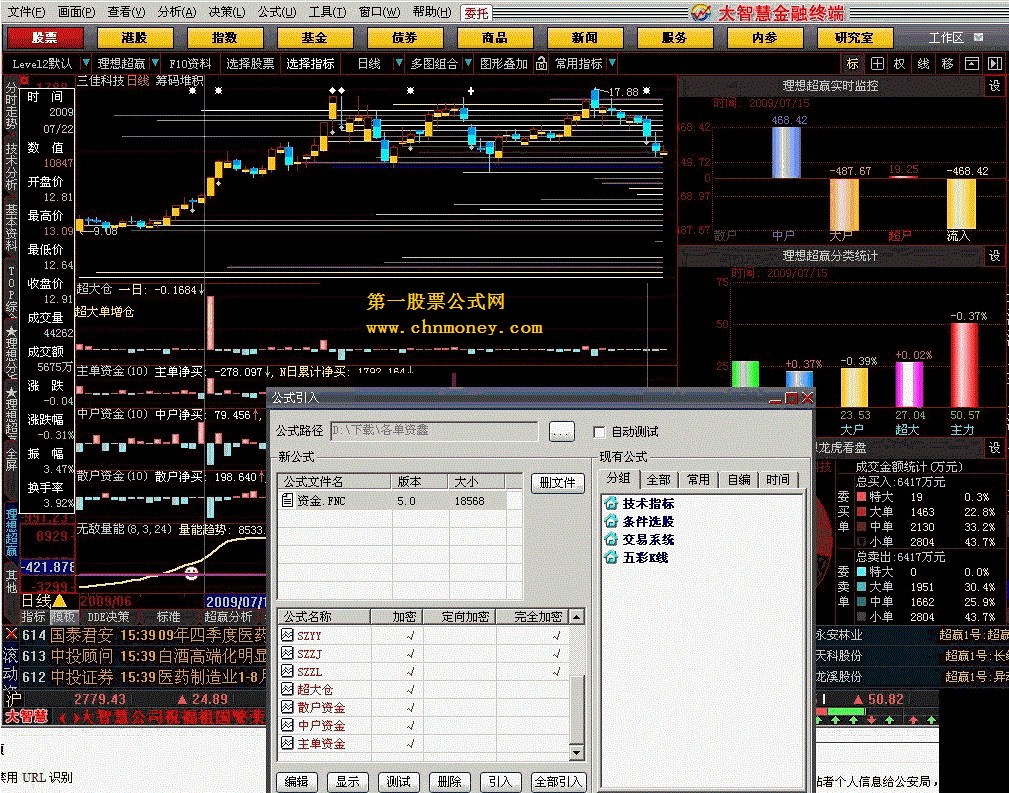This screenshot has height=793, width=1009.
Task: Click the collapse-panel icon next to 移
Action: (x=972, y=64)
